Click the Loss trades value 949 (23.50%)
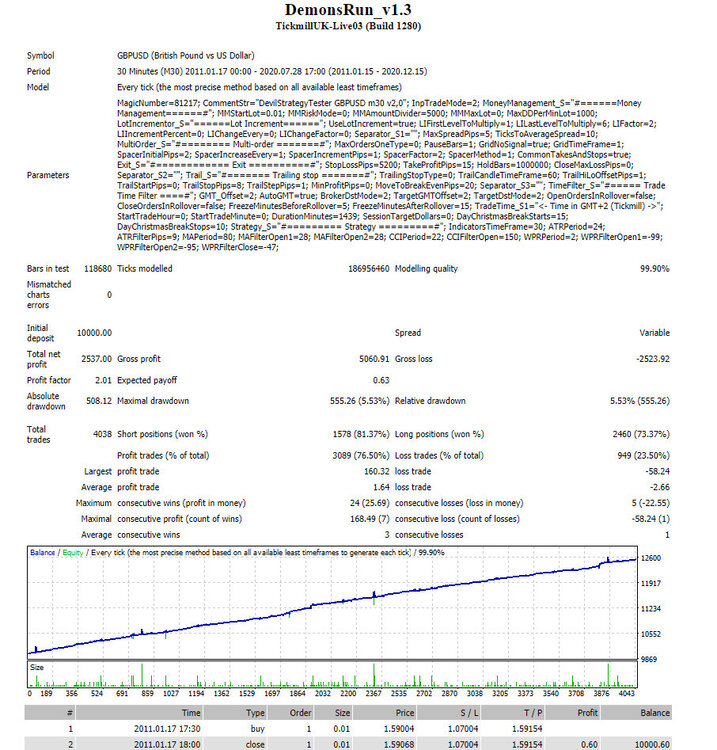Viewport: 717px width, 750px height. [643, 455]
